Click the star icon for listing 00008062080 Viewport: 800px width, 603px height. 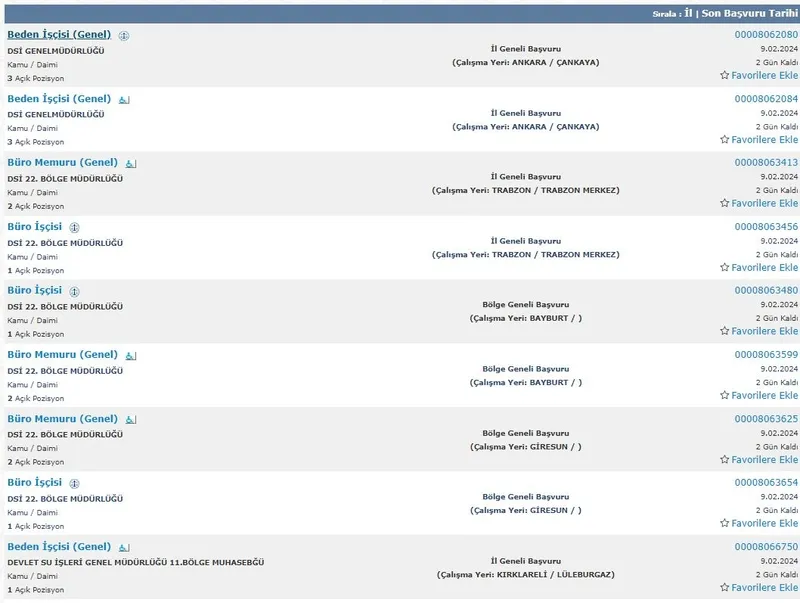click(x=724, y=75)
